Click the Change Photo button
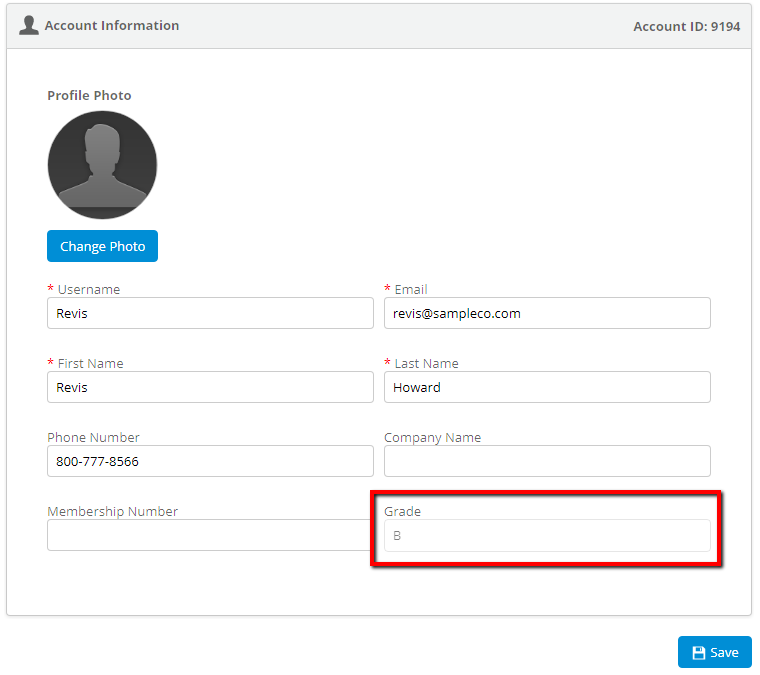 pyautogui.click(x=102, y=246)
